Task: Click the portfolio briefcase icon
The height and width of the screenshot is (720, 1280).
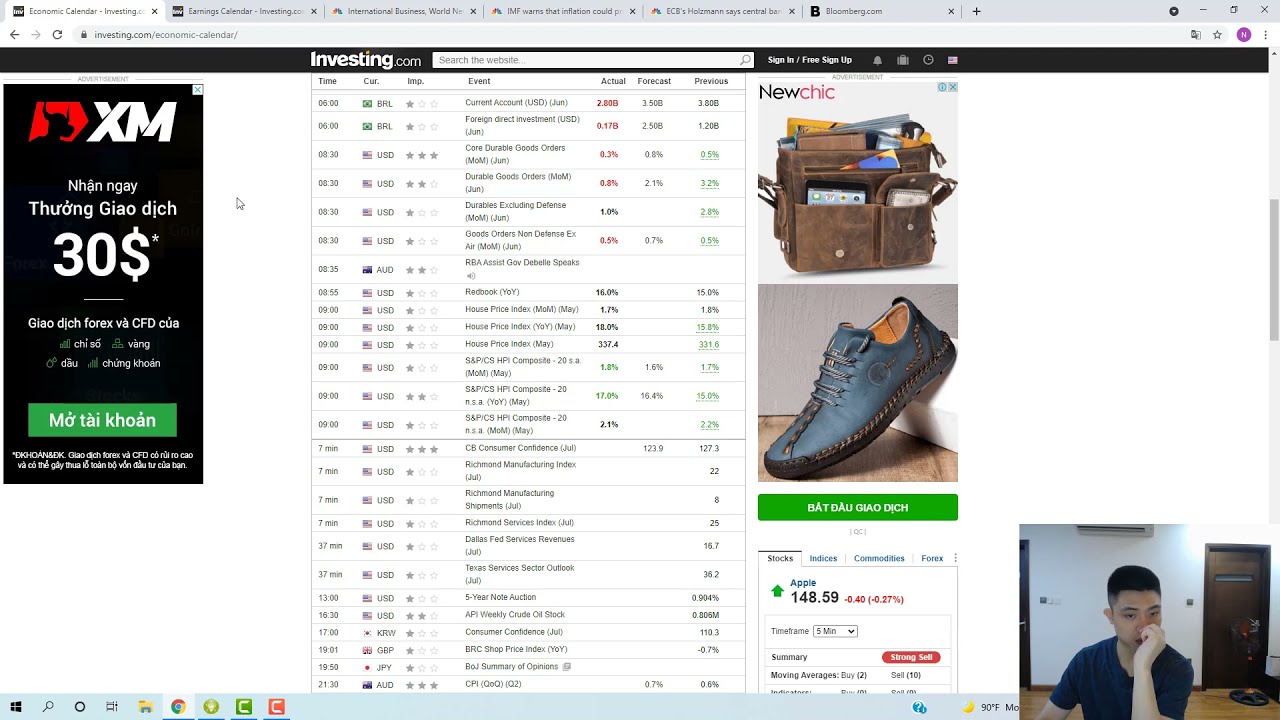Action: click(902, 60)
